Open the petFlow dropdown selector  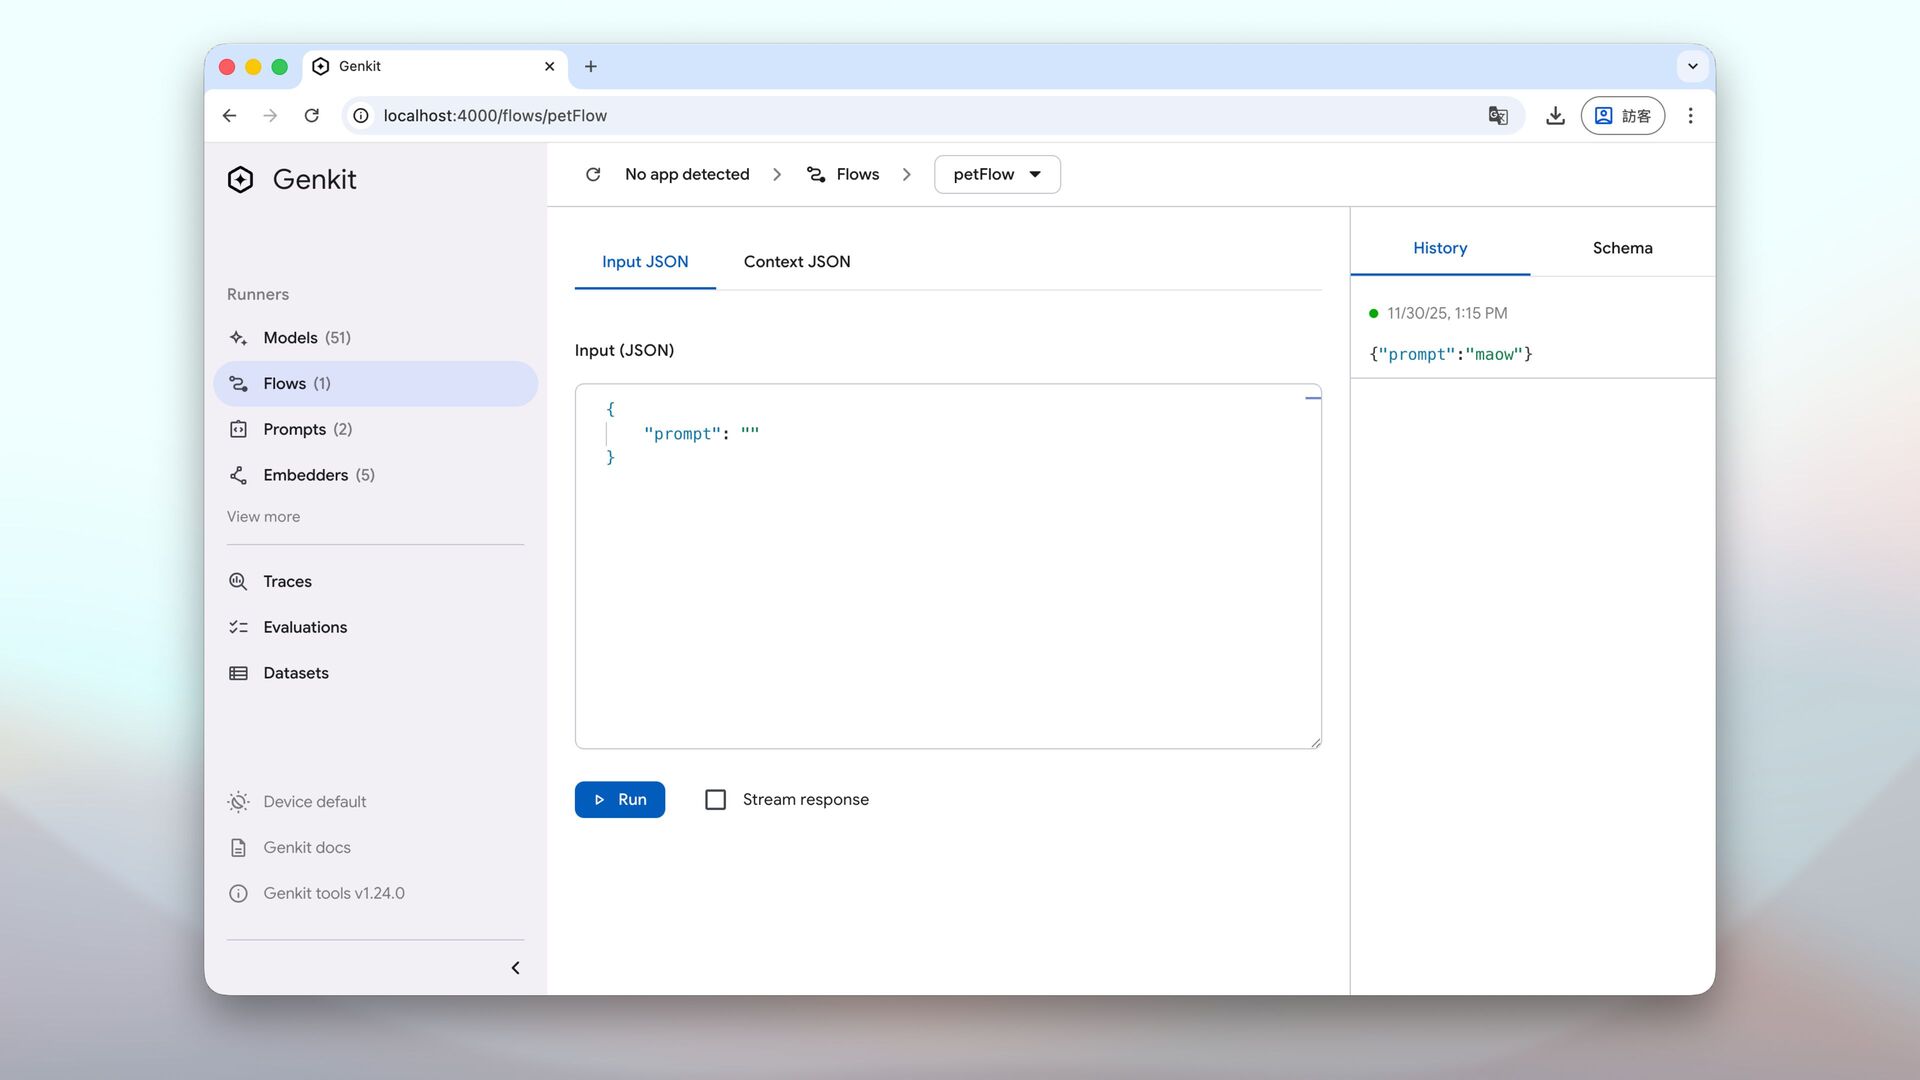coord(996,174)
